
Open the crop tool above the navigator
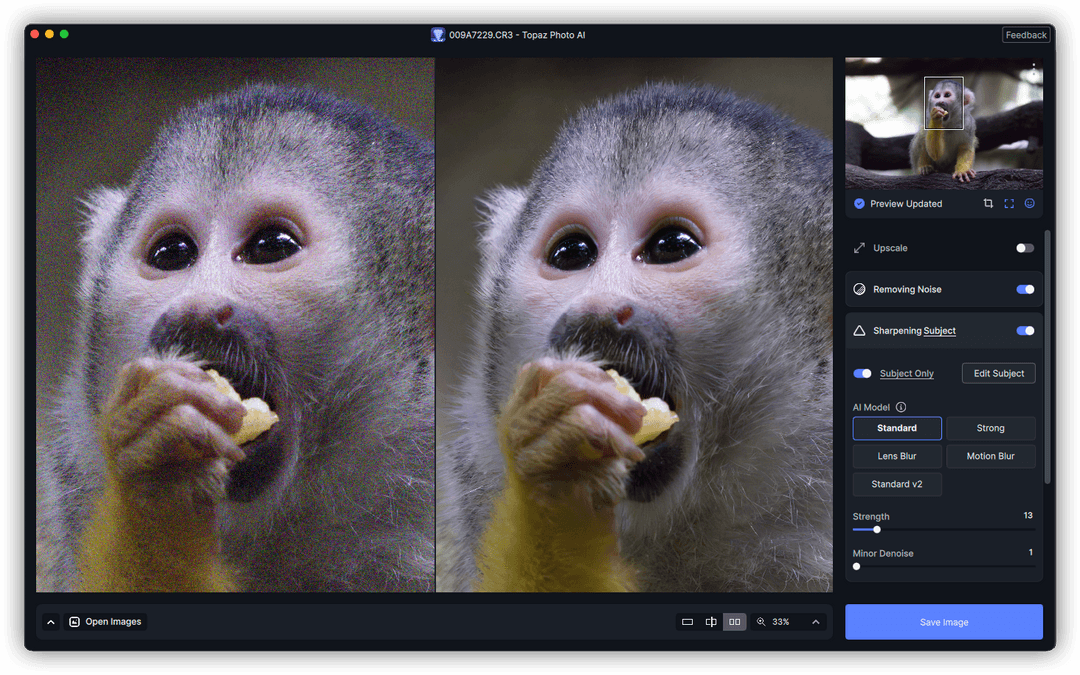[x=988, y=203]
